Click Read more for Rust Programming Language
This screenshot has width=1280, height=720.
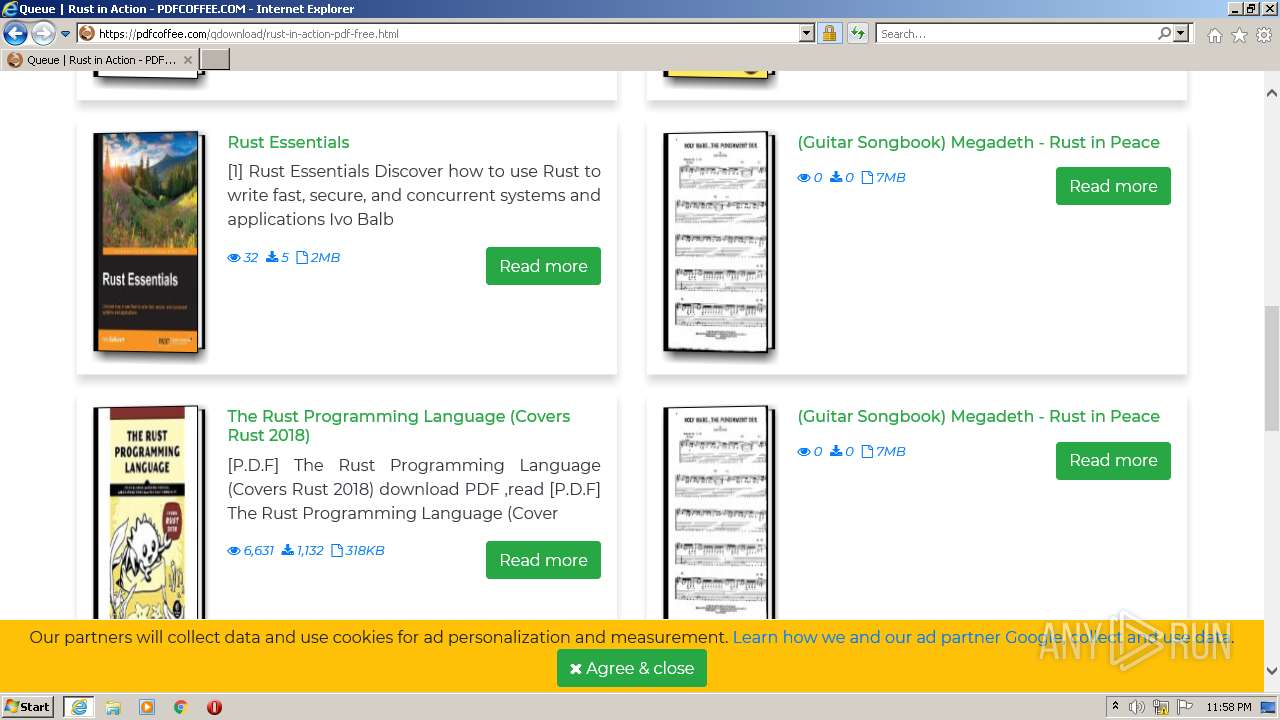click(543, 560)
